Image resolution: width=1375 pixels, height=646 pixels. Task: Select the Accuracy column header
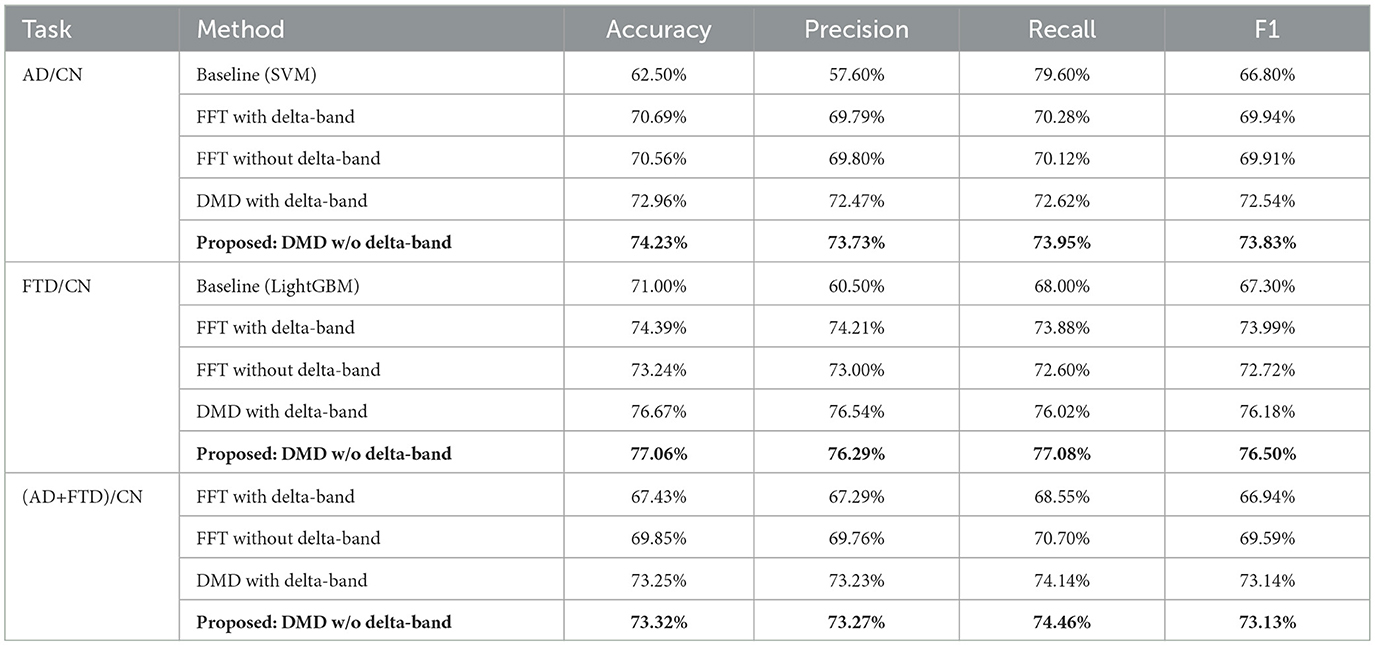(658, 29)
